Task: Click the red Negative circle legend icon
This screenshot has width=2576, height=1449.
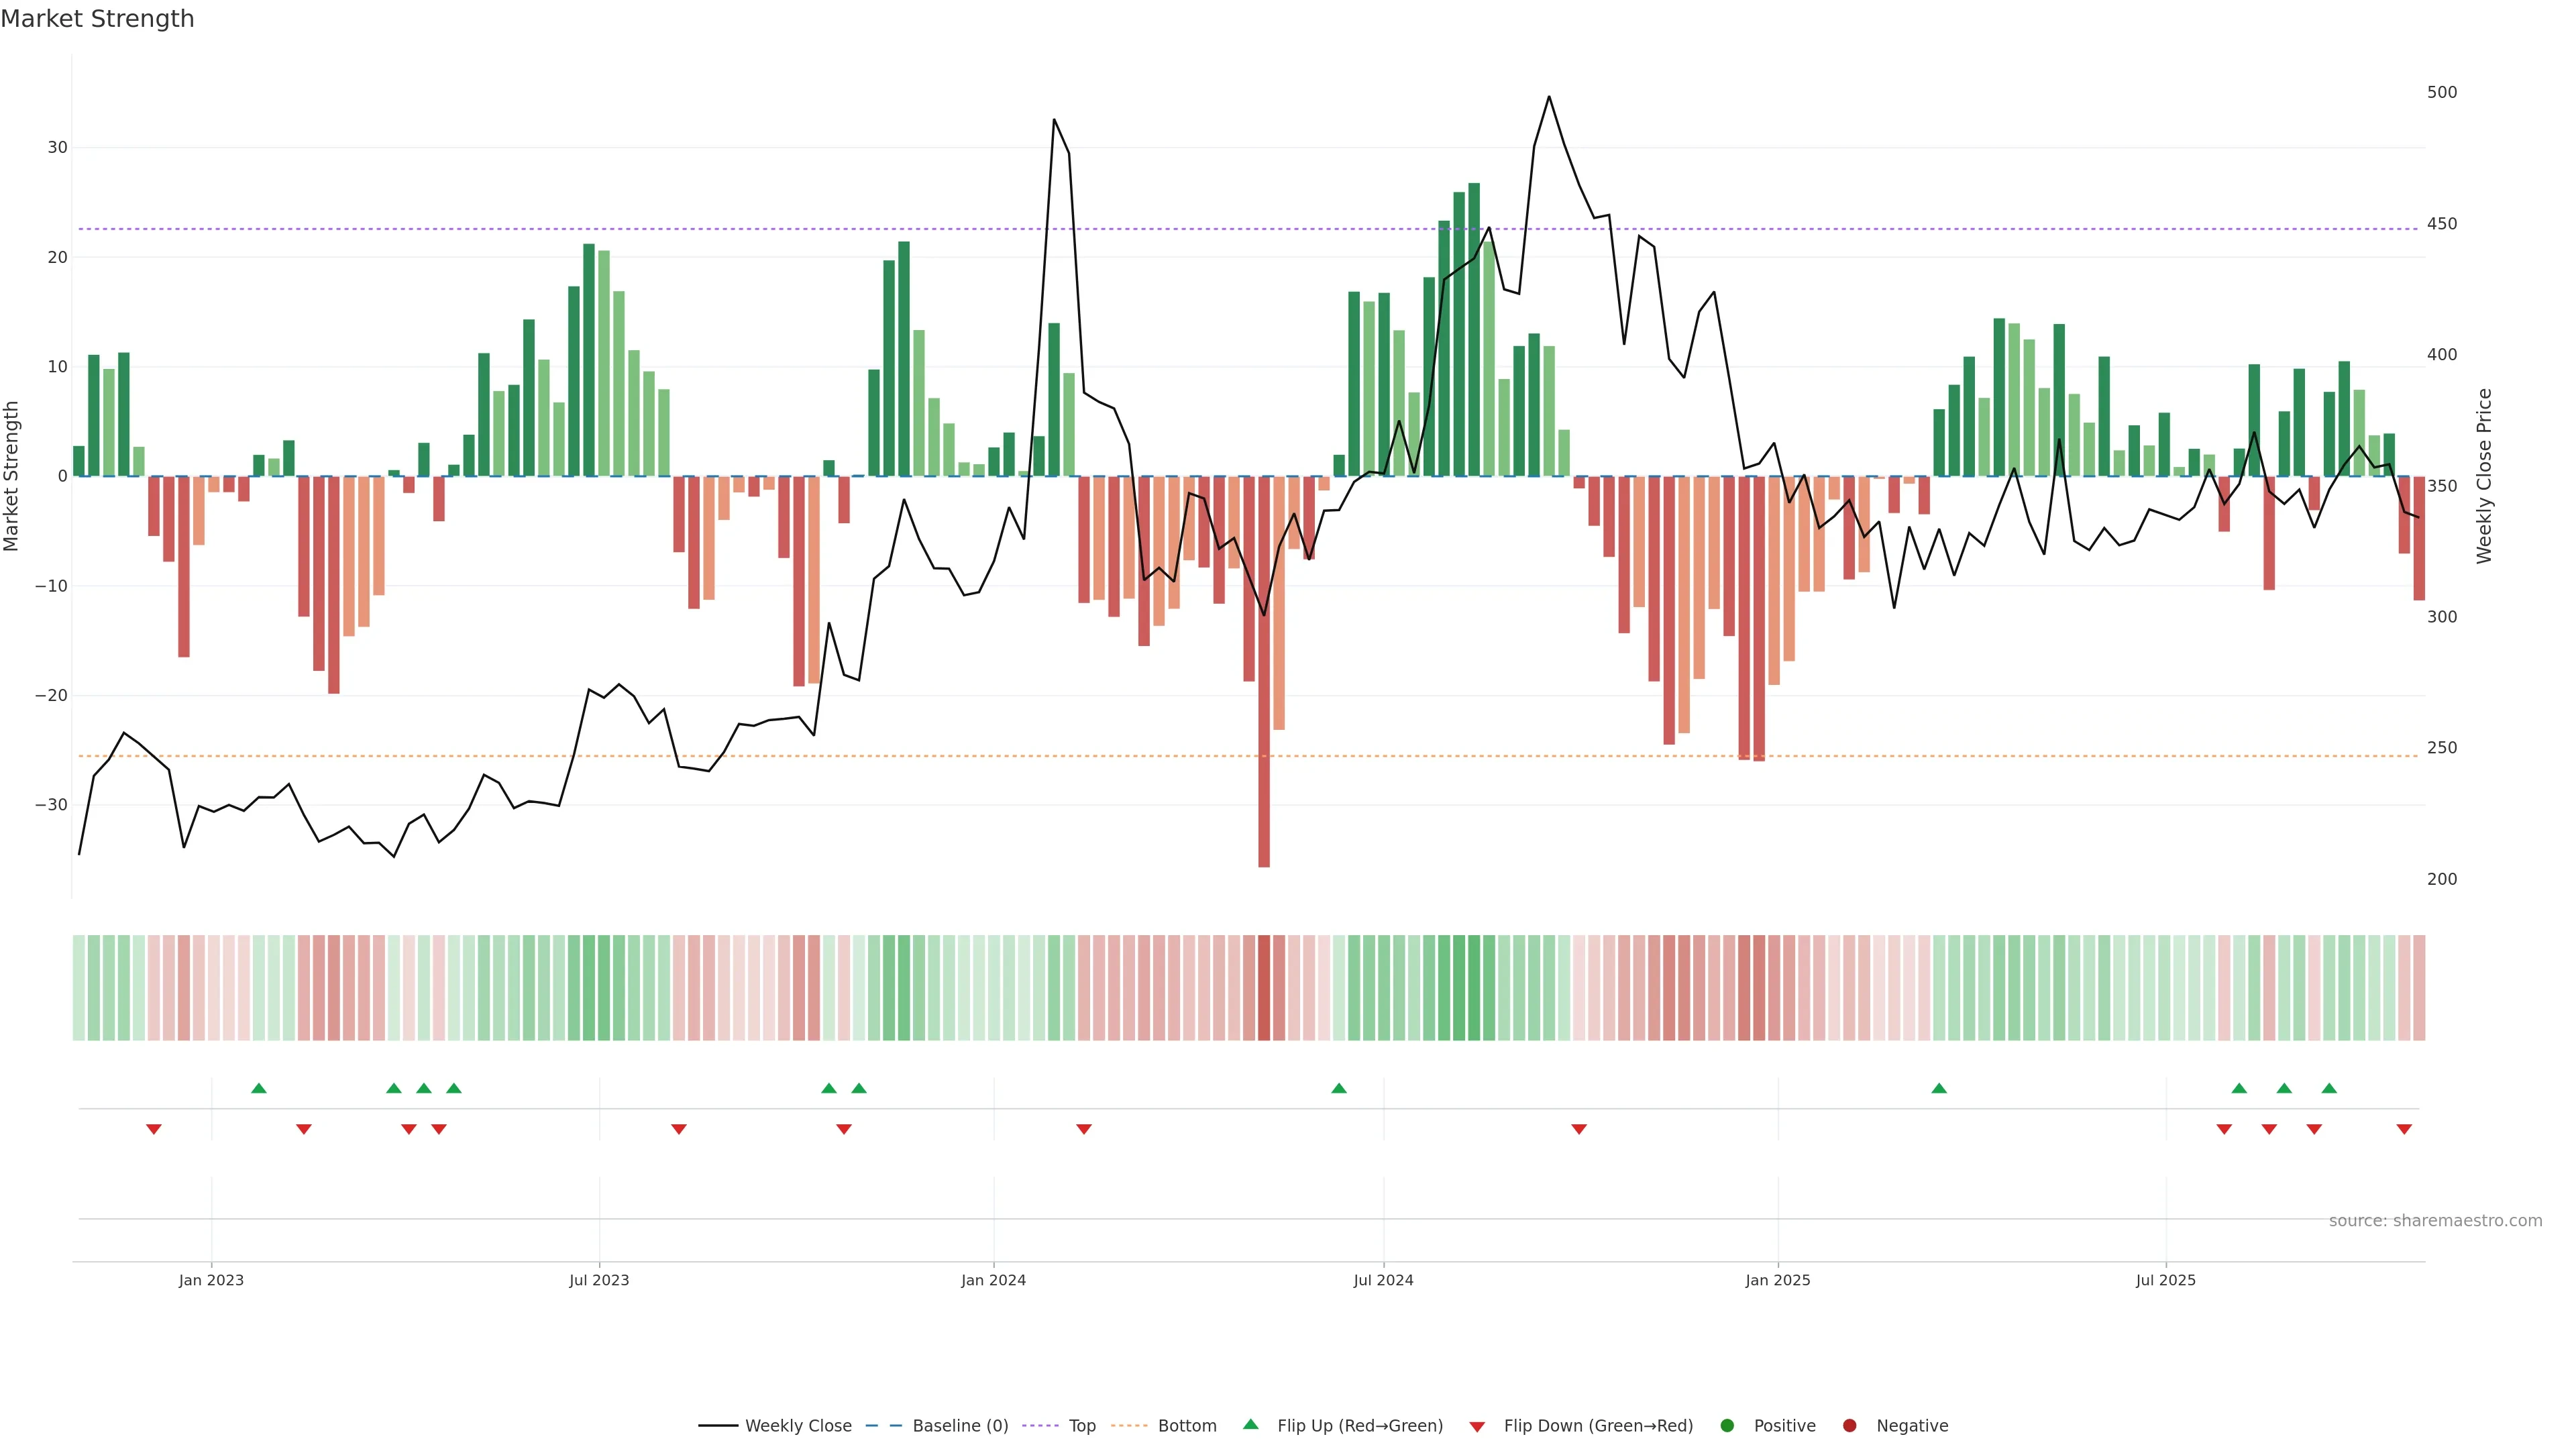Action: [x=1849, y=1426]
